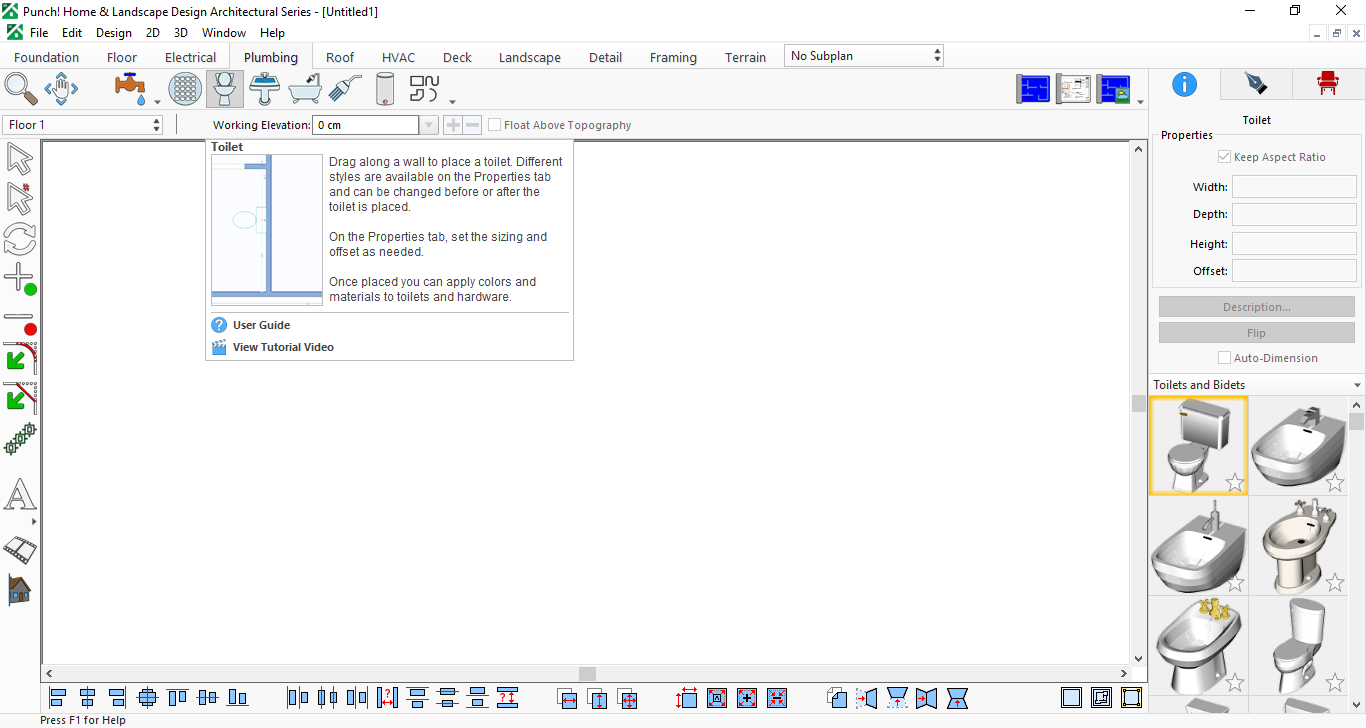Choose the faucet plumbing tool
Image resolution: width=1366 pixels, height=728 pixels.
click(131, 88)
